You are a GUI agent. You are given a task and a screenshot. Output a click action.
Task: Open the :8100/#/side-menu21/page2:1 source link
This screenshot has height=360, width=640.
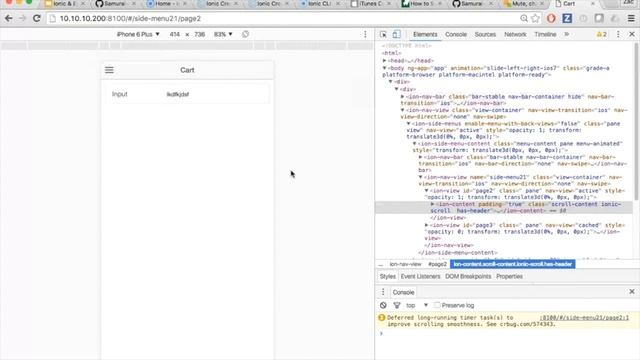coord(584,318)
